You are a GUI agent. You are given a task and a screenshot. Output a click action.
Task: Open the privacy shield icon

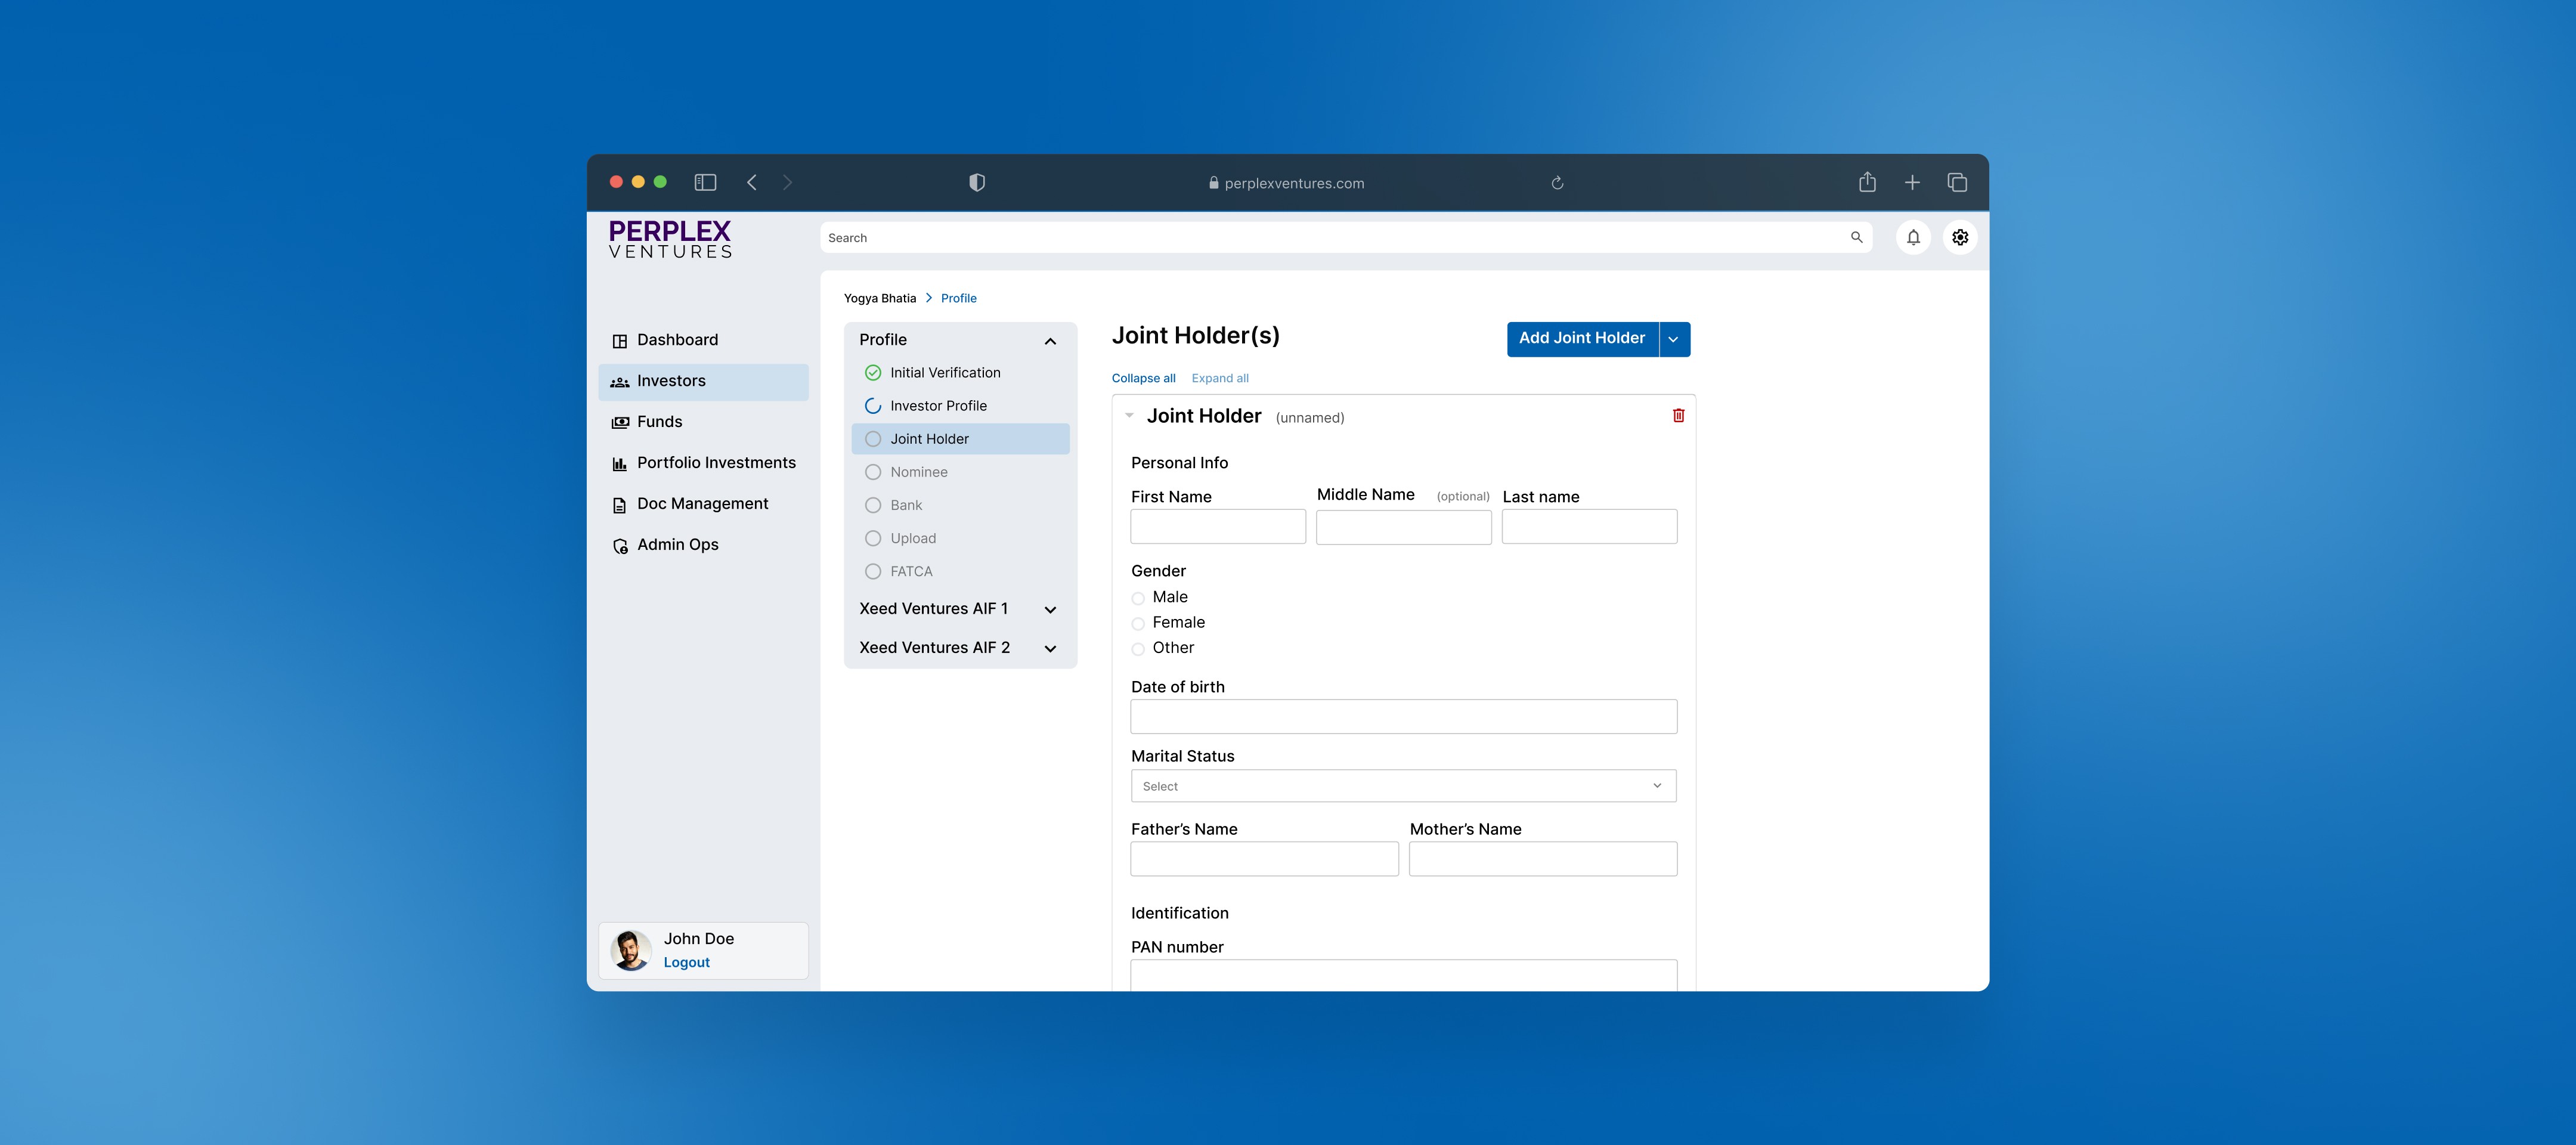point(976,182)
